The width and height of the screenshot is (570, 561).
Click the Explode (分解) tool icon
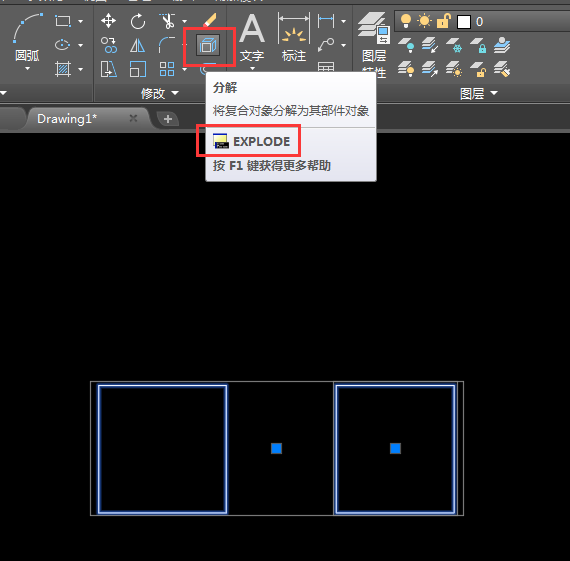[x=208, y=45]
